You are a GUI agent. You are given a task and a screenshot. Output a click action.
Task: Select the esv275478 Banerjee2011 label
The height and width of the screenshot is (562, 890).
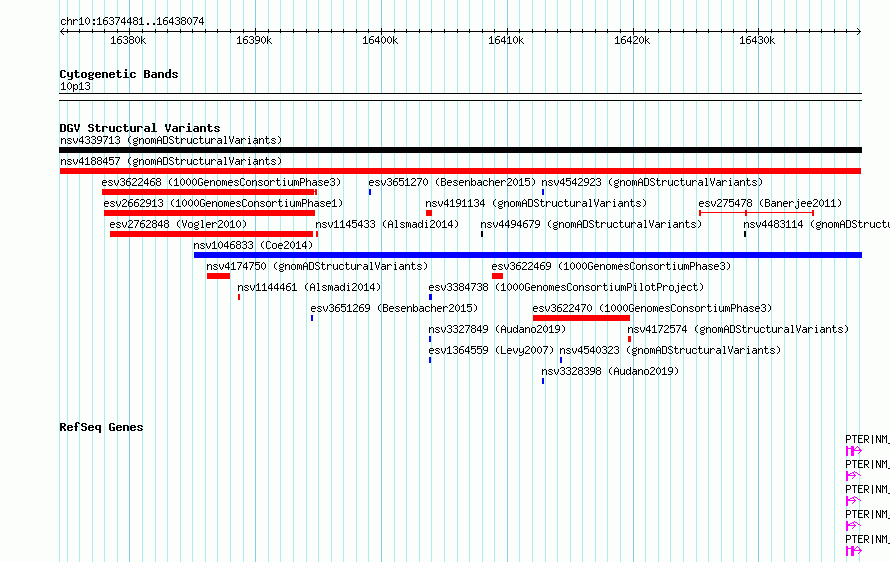tap(770, 203)
